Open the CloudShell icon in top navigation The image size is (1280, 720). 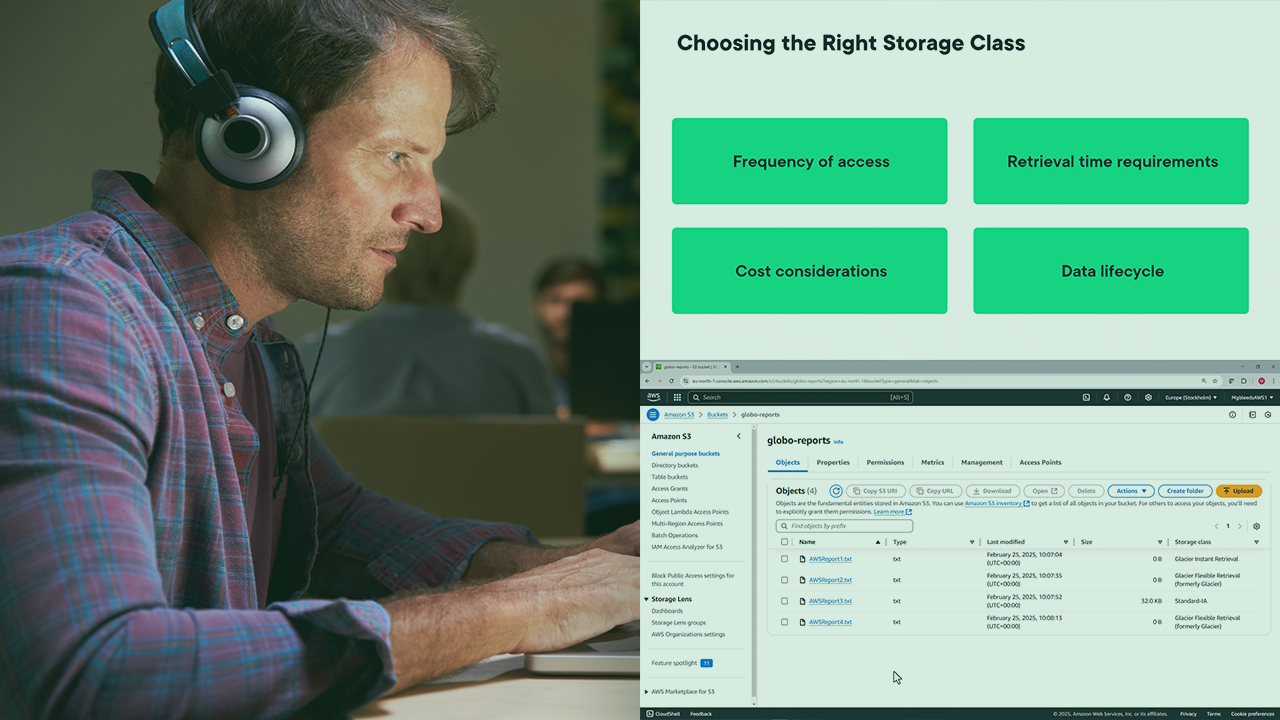click(1086, 397)
